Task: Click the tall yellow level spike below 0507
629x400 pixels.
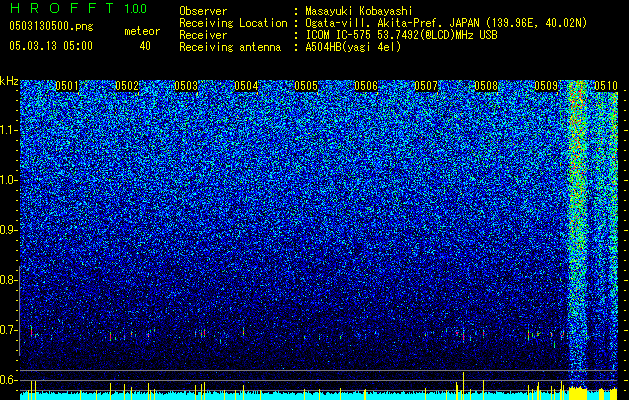Action: click(464, 385)
